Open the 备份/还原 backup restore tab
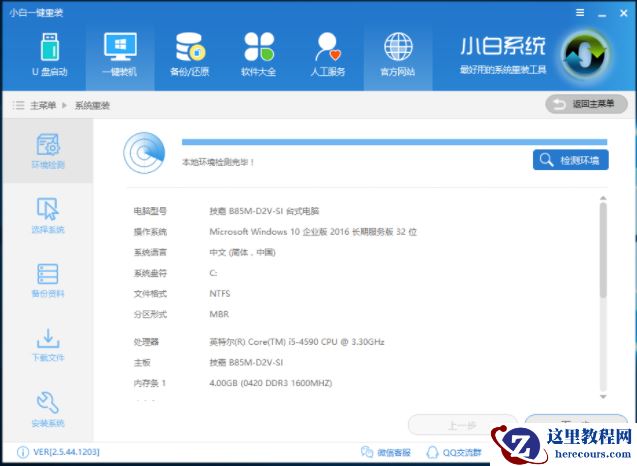 click(x=189, y=55)
